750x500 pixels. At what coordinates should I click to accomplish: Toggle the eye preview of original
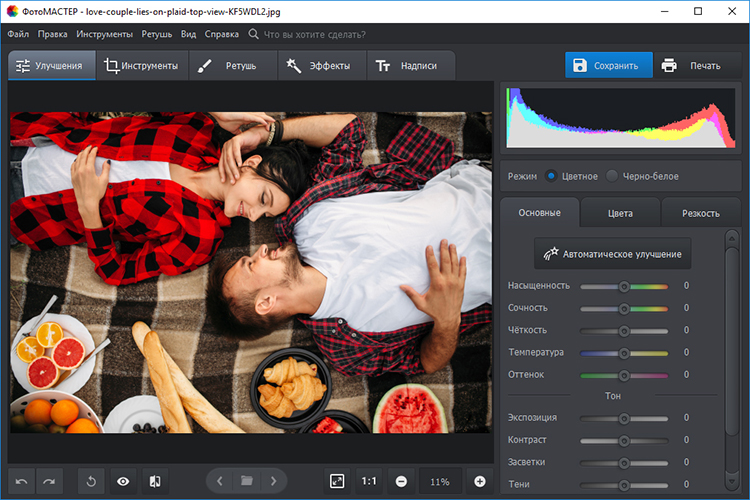click(x=123, y=481)
